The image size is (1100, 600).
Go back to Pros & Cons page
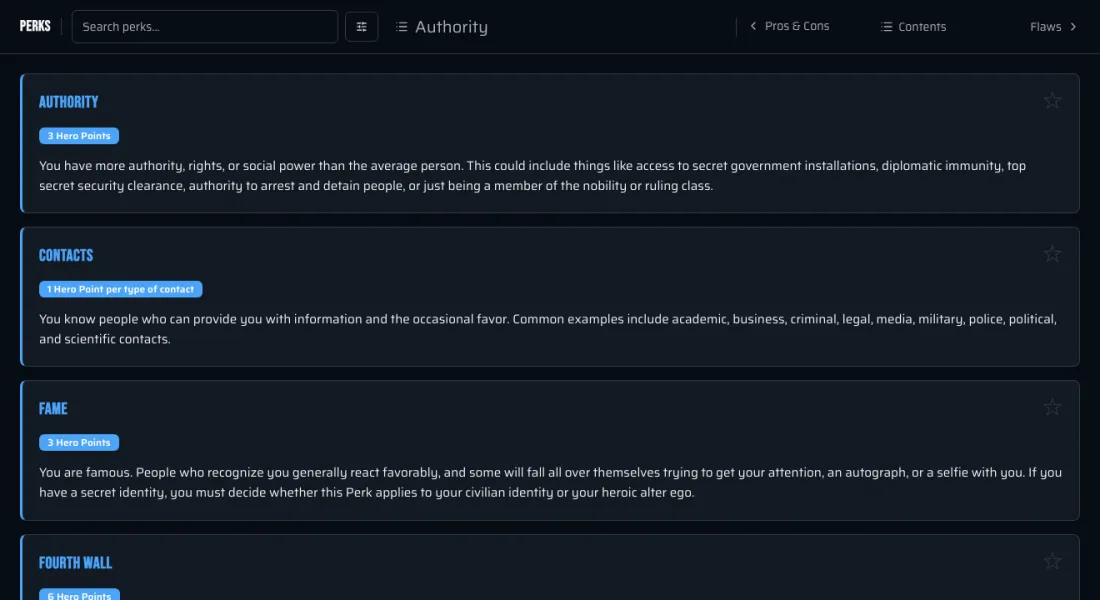pos(789,26)
